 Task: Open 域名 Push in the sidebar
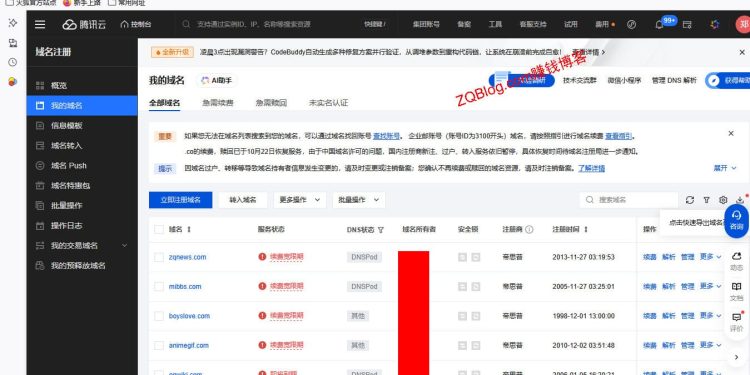pos(82,165)
